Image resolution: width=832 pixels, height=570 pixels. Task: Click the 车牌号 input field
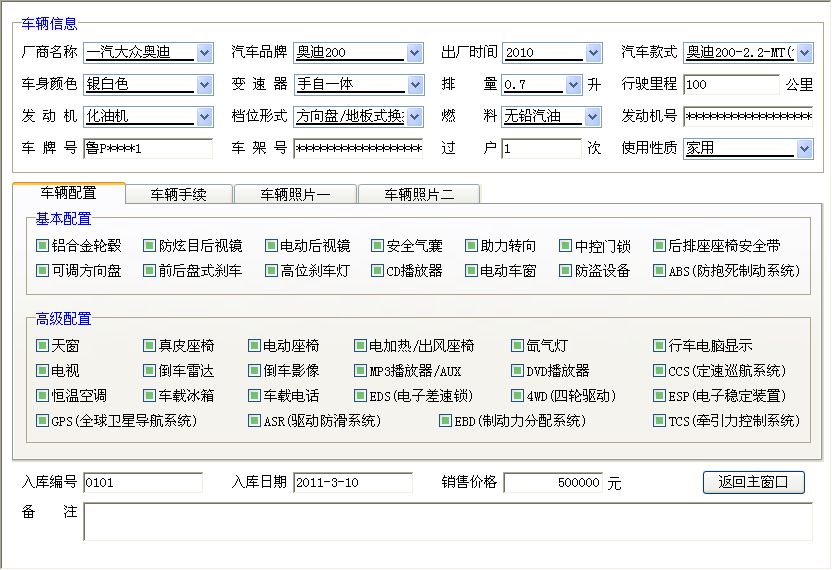point(148,148)
